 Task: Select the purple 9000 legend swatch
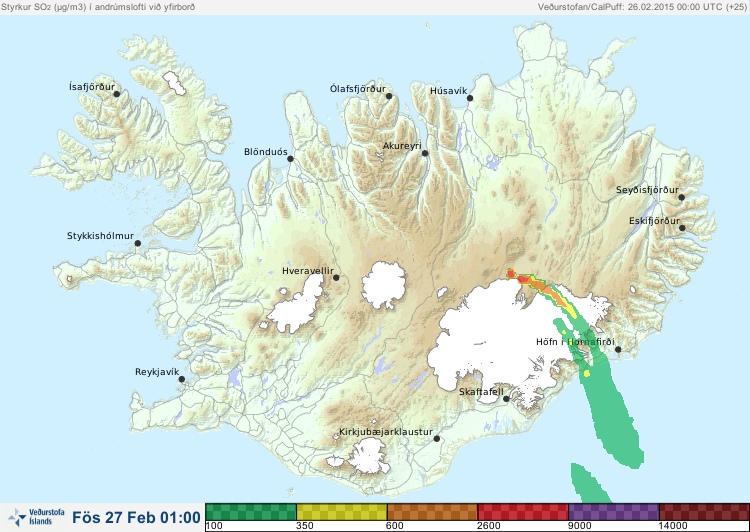click(x=614, y=511)
